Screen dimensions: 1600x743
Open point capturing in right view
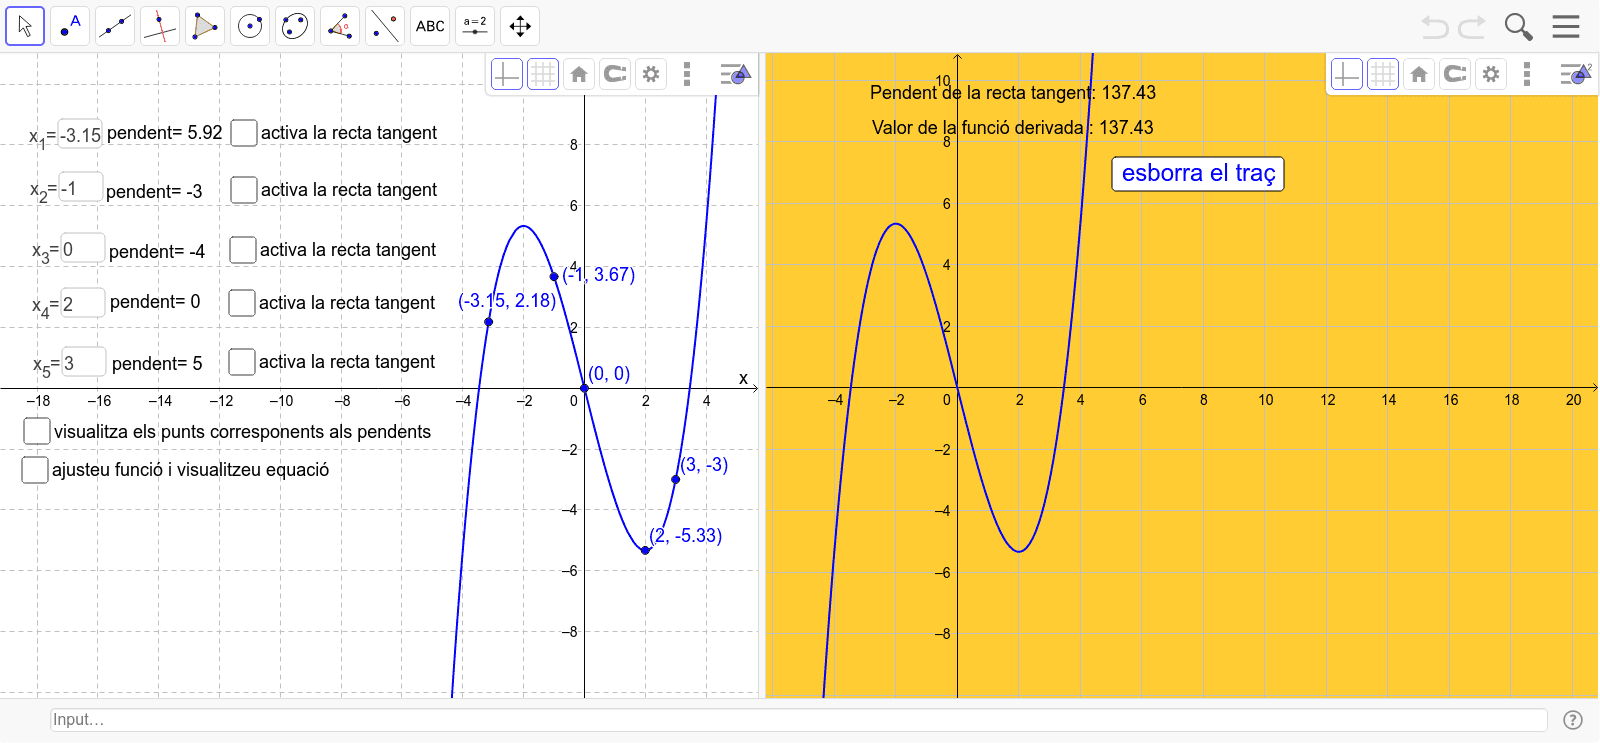(1455, 74)
